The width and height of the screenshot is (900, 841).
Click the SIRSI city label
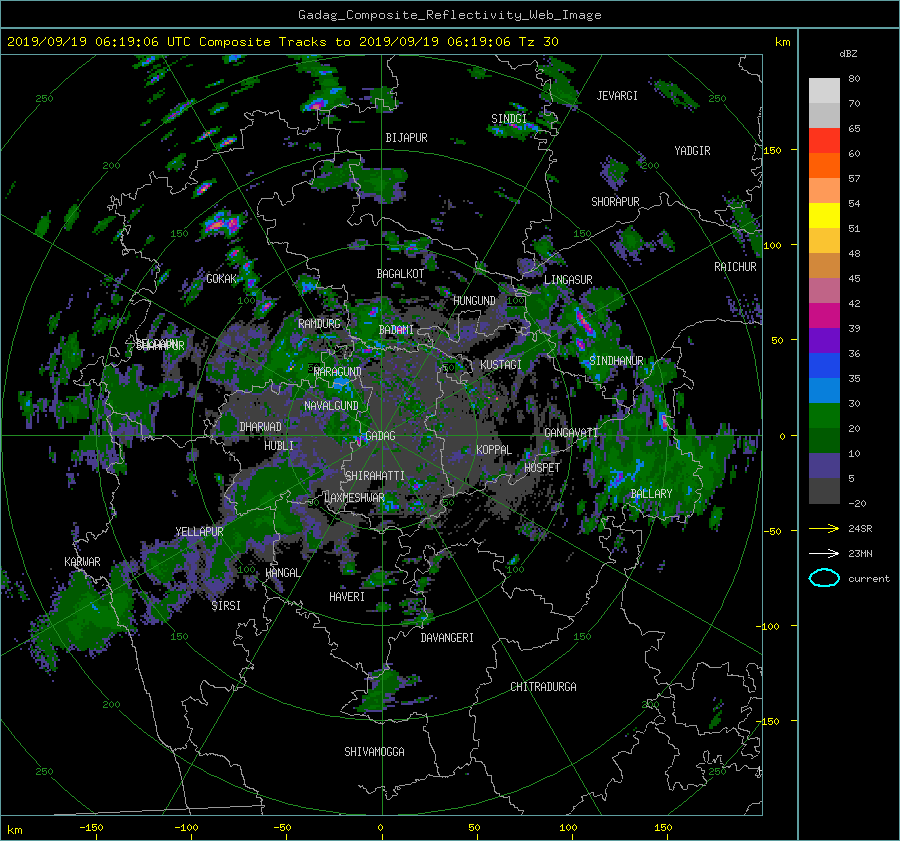[x=226, y=606]
